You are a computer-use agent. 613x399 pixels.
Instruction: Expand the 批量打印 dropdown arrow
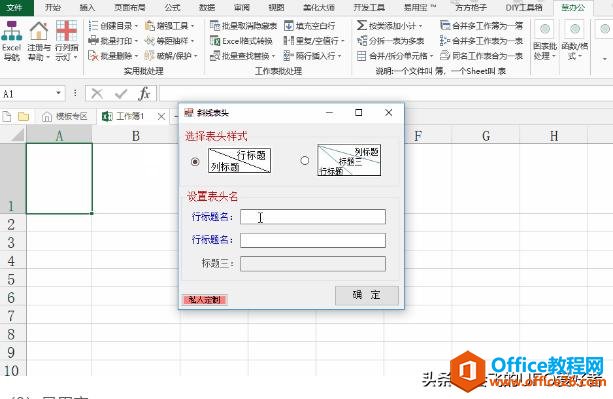(136, 41)
